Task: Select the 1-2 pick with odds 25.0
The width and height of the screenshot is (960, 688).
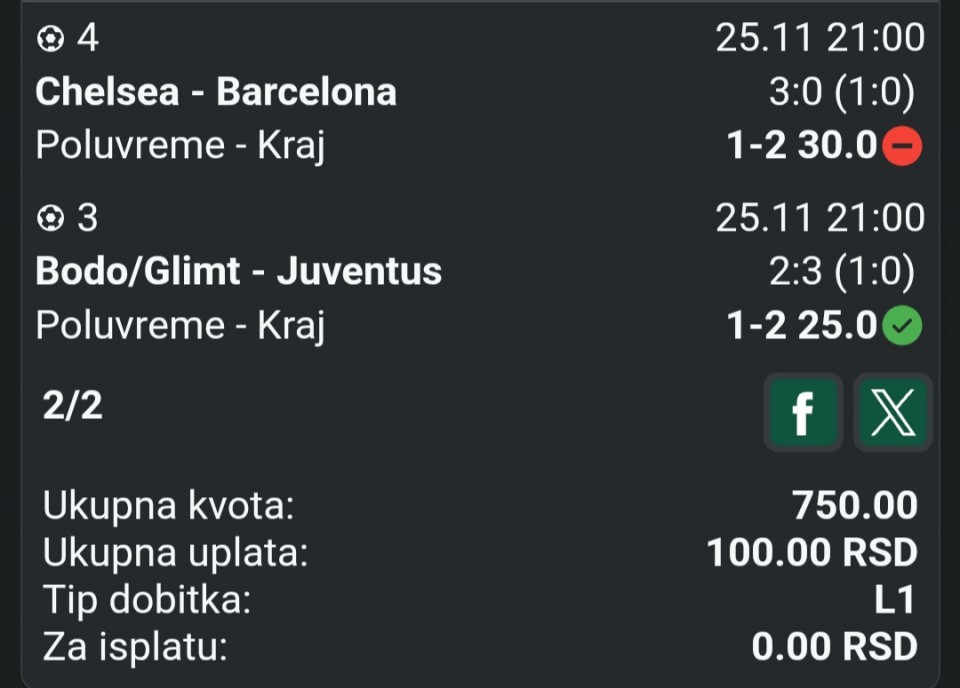Action: tap(801, 326)
